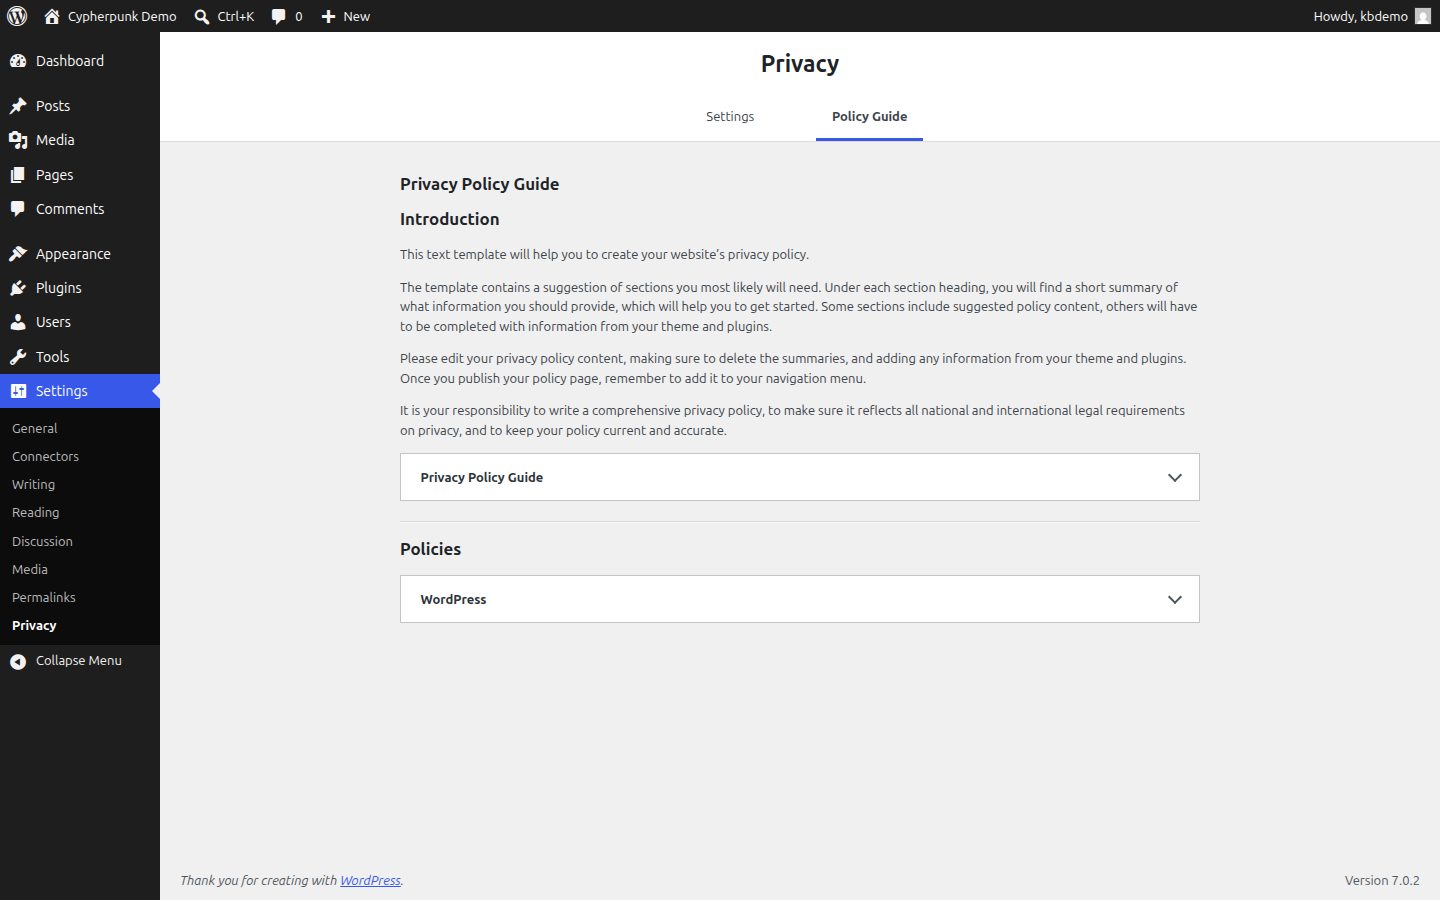The image size is (1440, 900).
Task: Click the Posts pushpin icon
Action: pyautogui.click(x=18, y=106)
